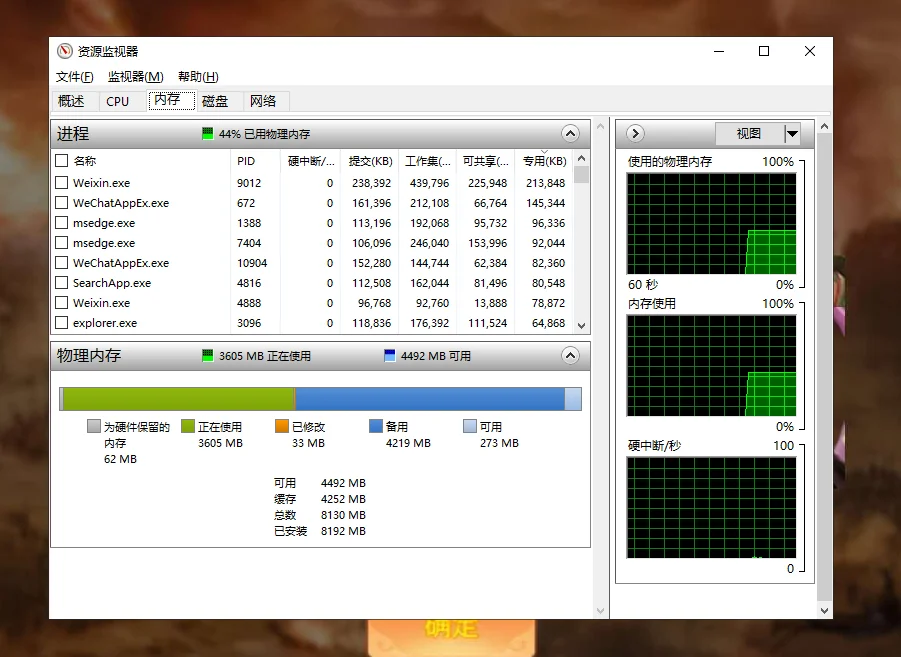Click the green 正在使用 indicator in 物理内存 header
This screenshot has height=657, width=901.
[207, 356]
